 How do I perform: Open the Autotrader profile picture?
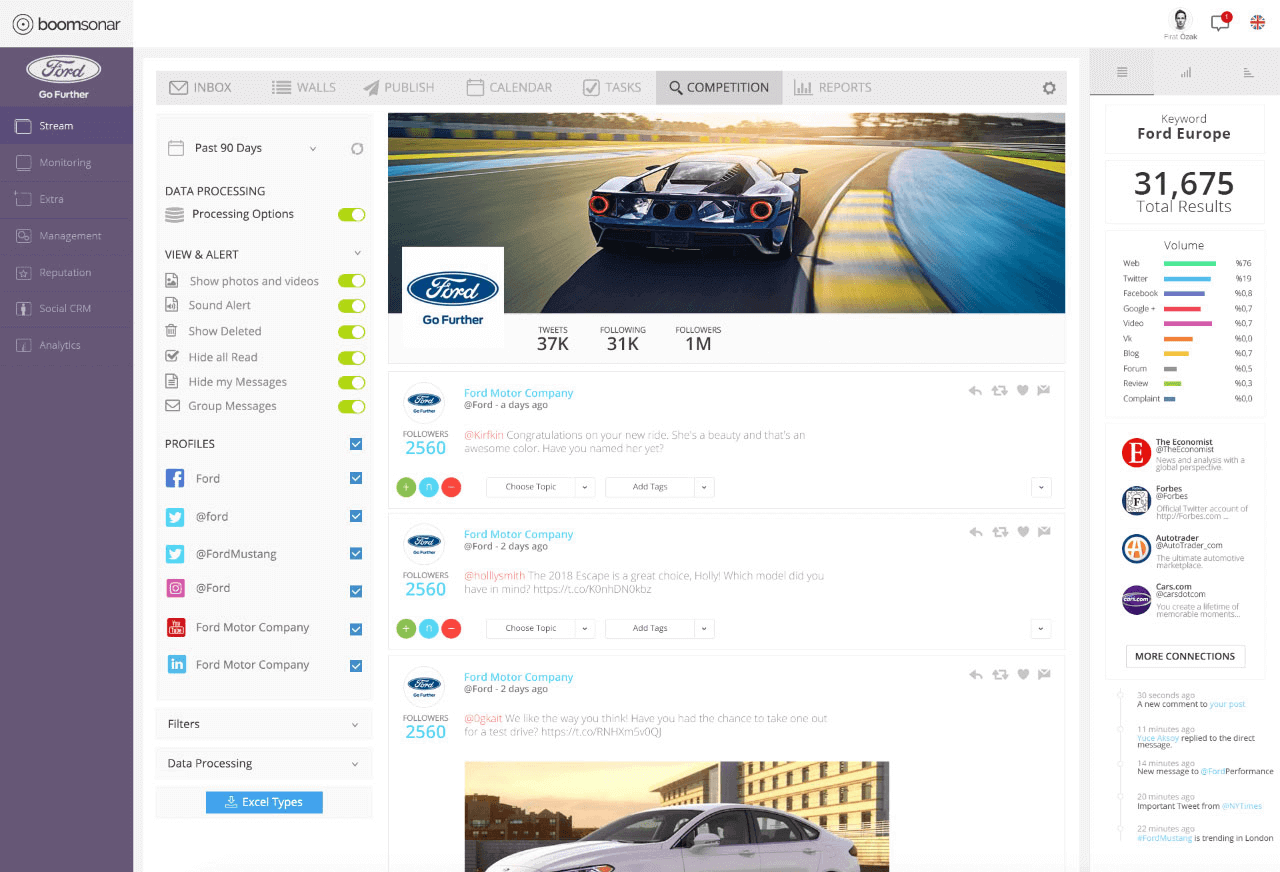click(x=1136, y=549)
